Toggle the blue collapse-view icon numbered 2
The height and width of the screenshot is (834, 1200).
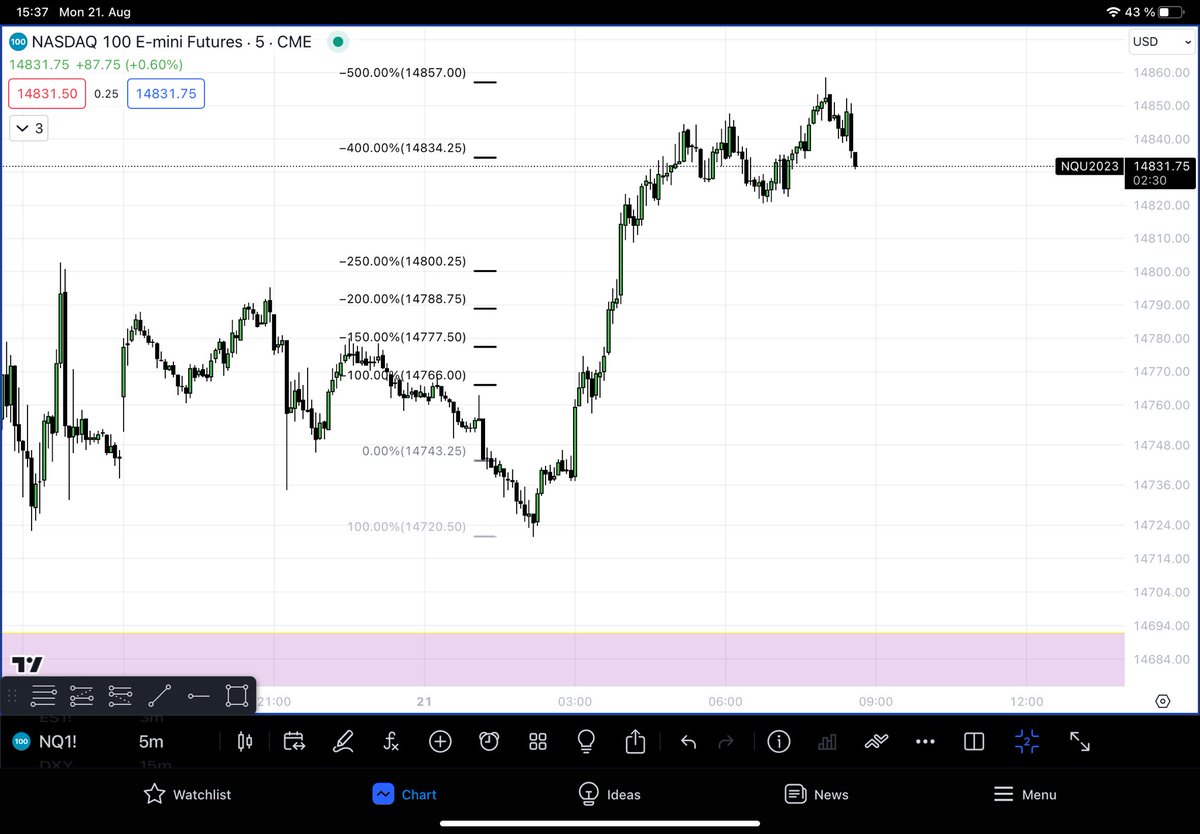pyautogui.click(x=1027, y=741)
